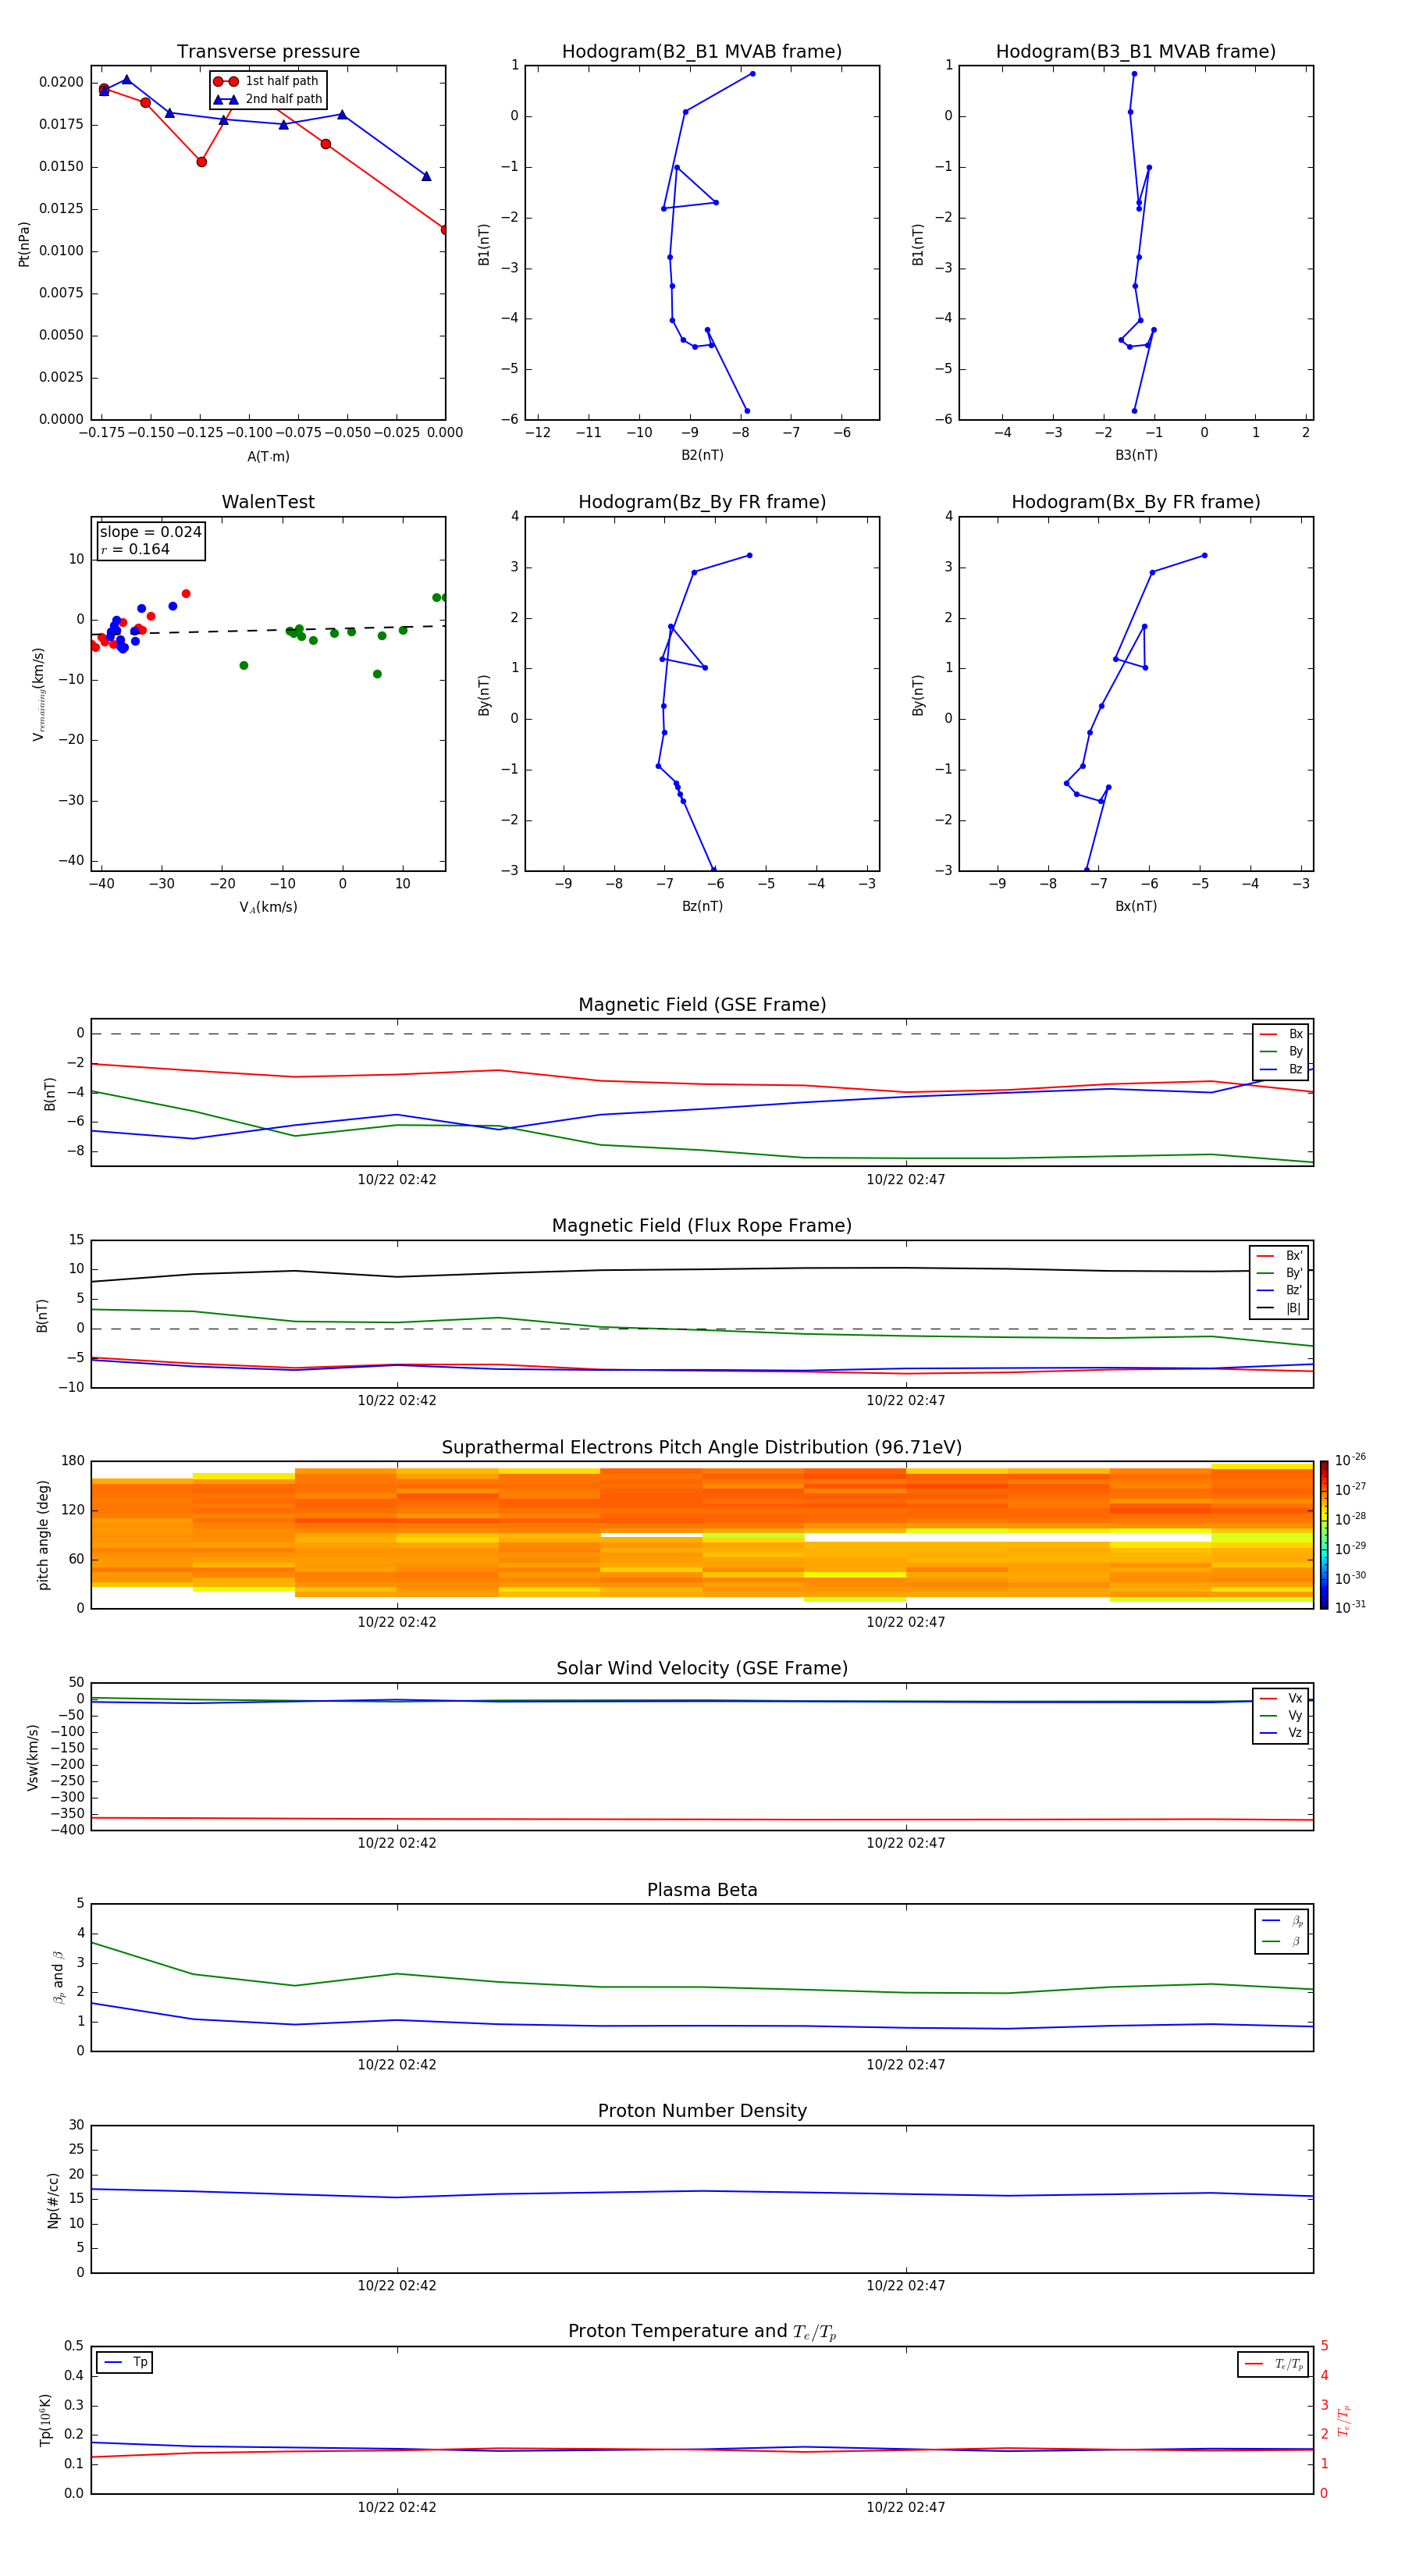Screen dimensions: 1405x2576
Task: Click the 'Hodogram(Bx_By FR frame)' title
Action: pyautogui.click(x=1136, y=502)
